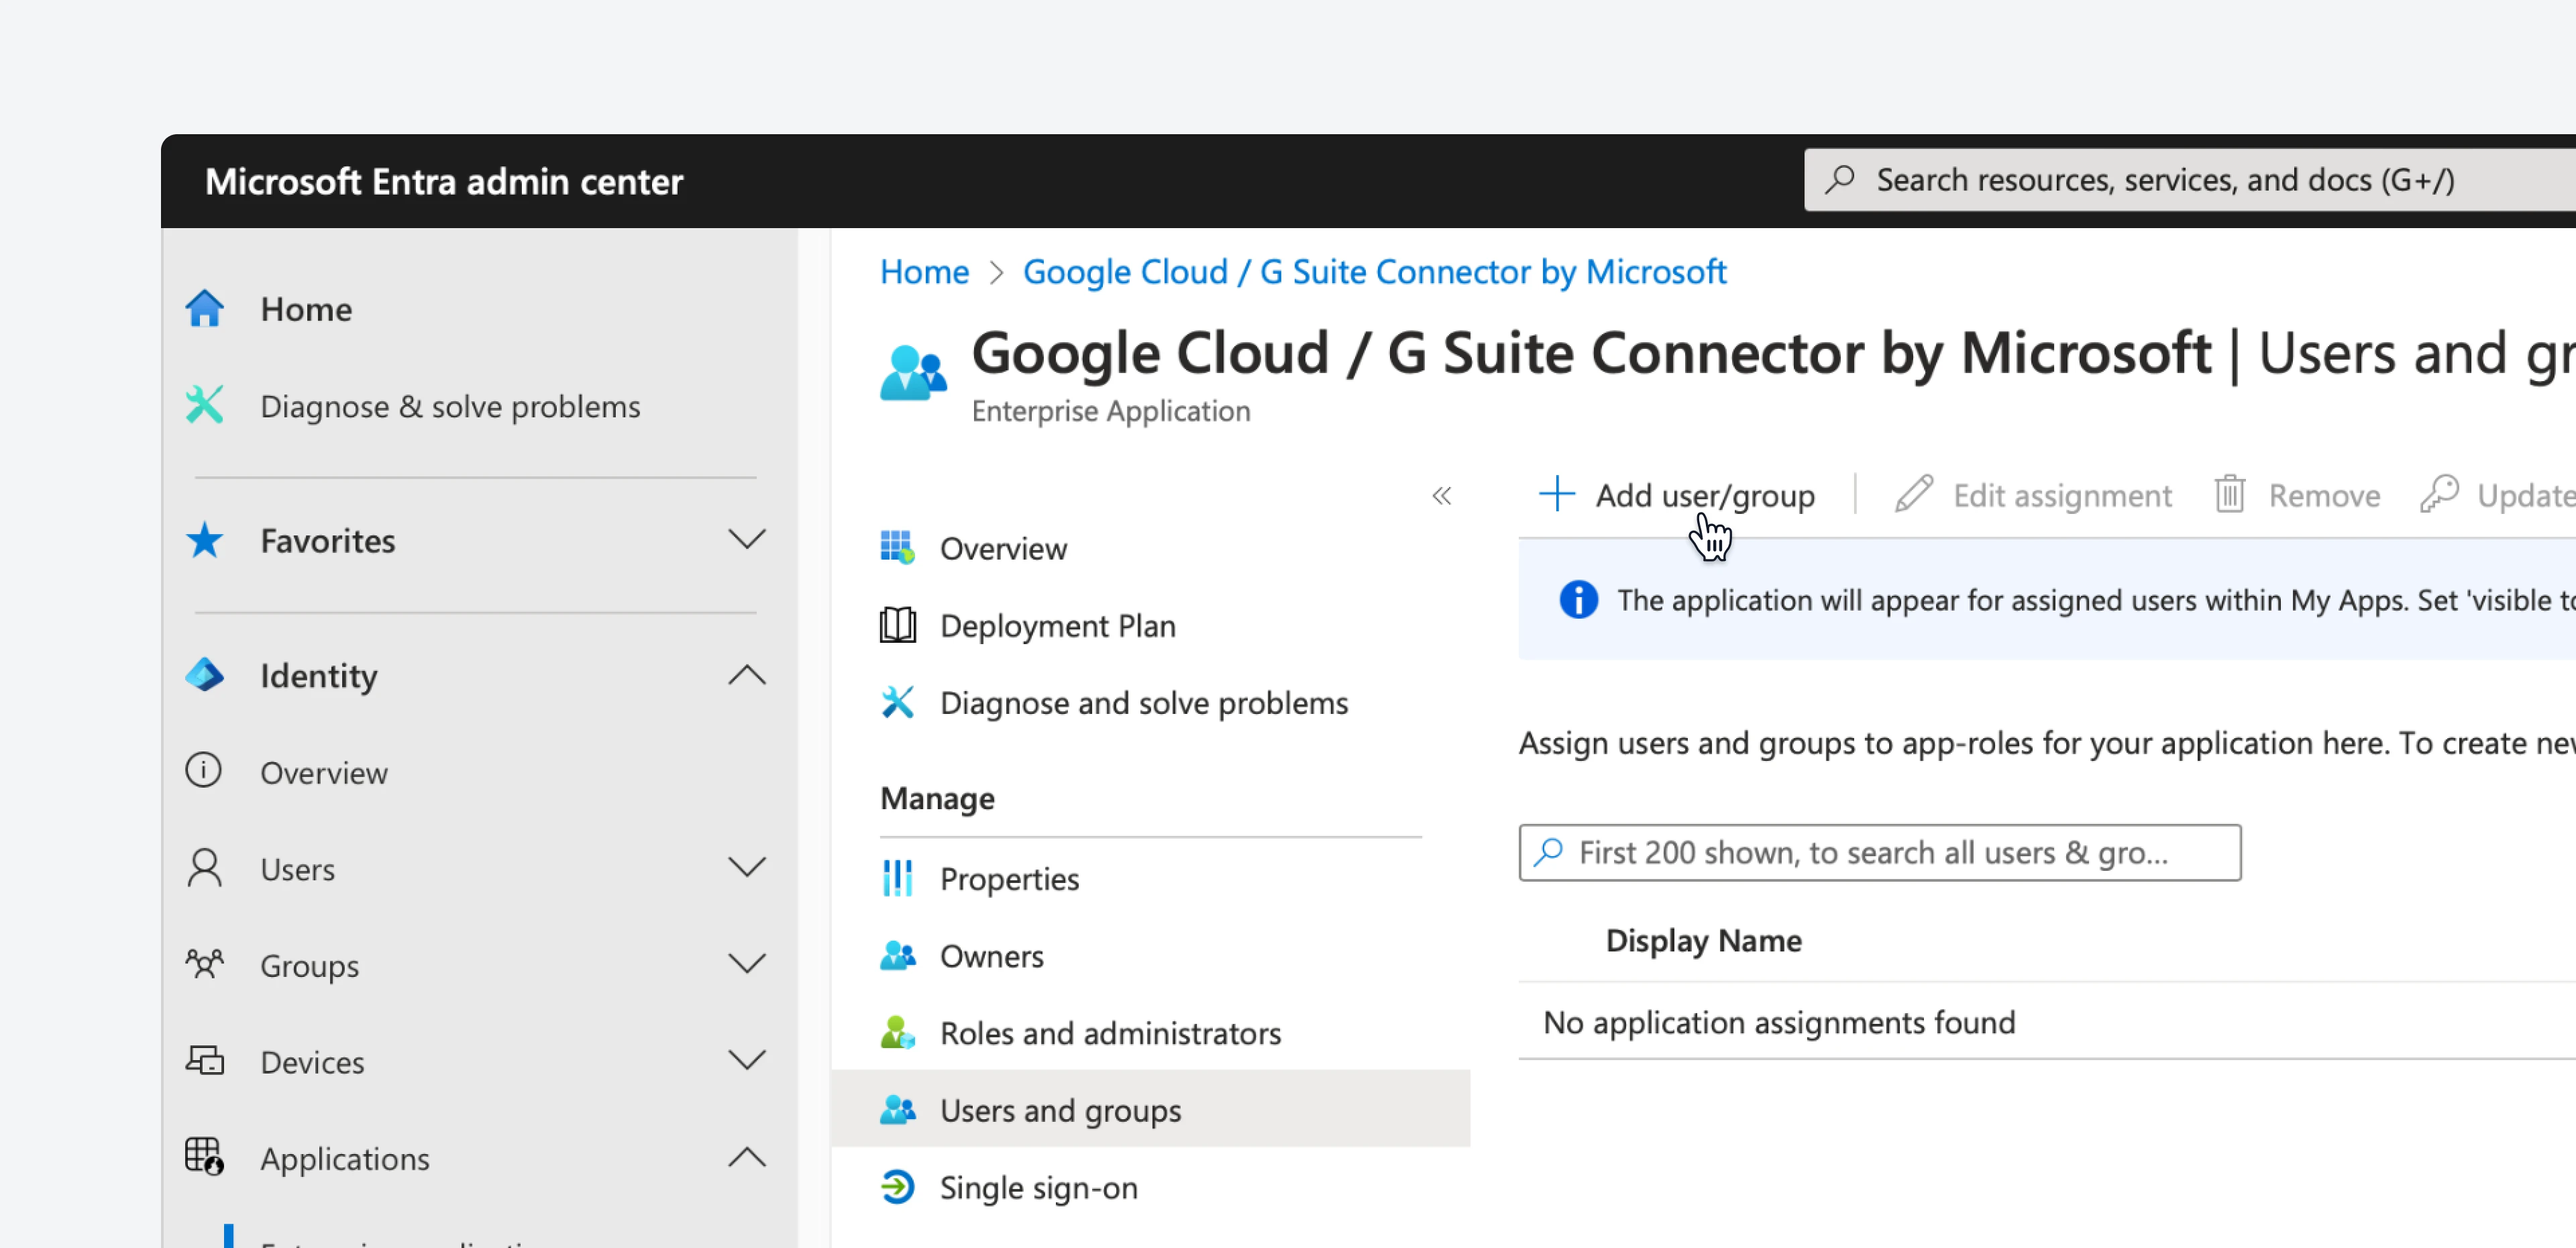Click the blue info icon in banner
Screen dimensions: 2576x1248
1579,600
